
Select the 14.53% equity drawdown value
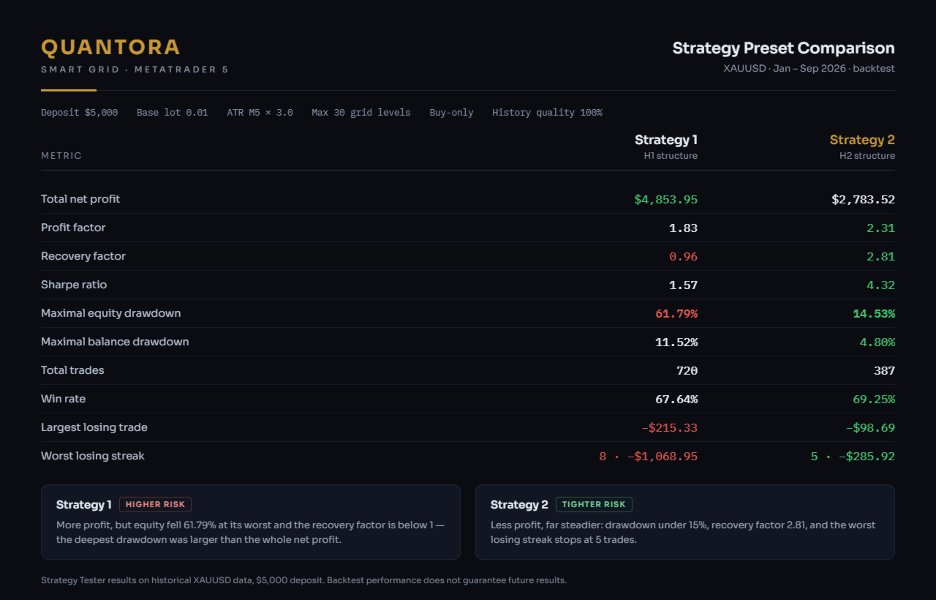[873, 313]
